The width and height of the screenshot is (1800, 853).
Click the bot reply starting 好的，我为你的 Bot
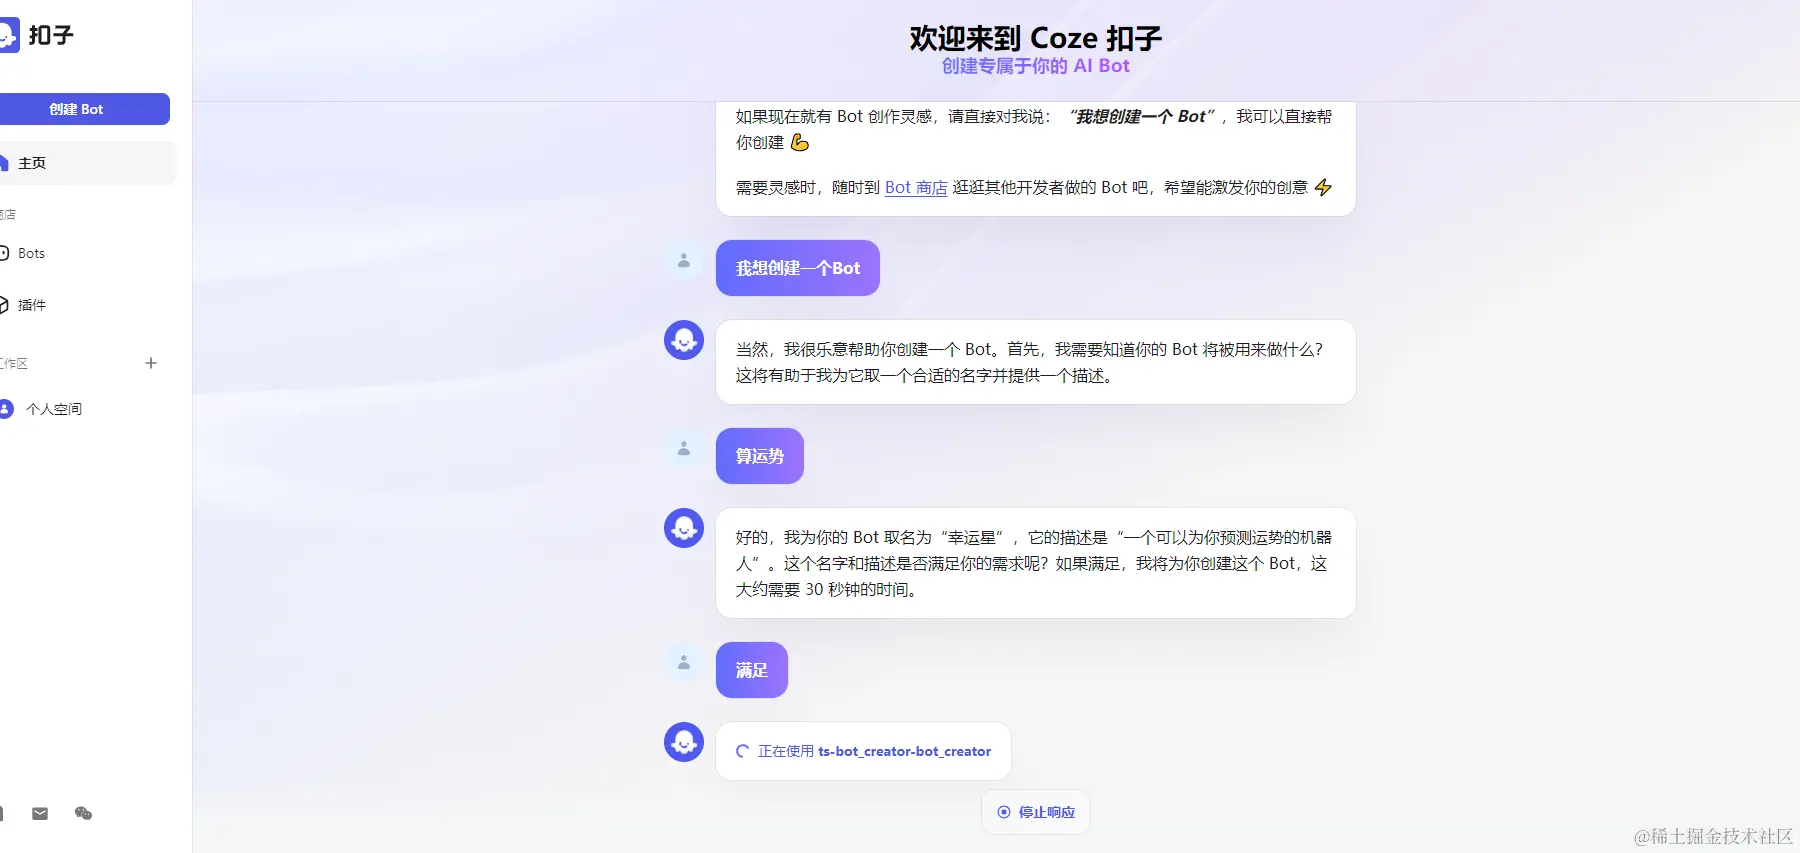point(1036,563)
